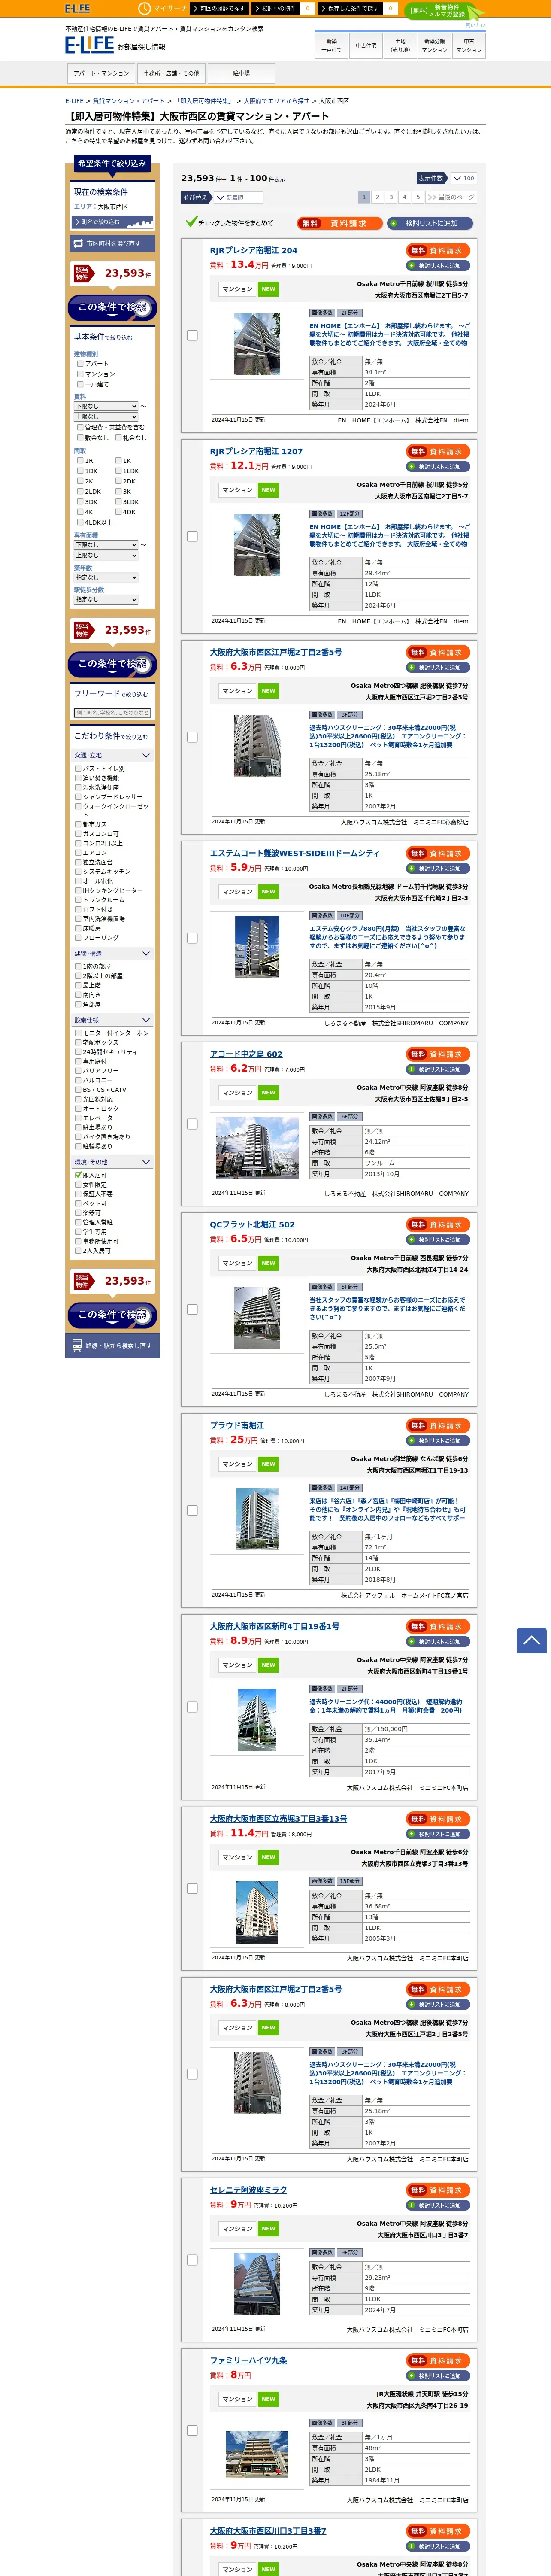Go to results page 2
The height and width of the screenshot is (2576, 551).
378,197
